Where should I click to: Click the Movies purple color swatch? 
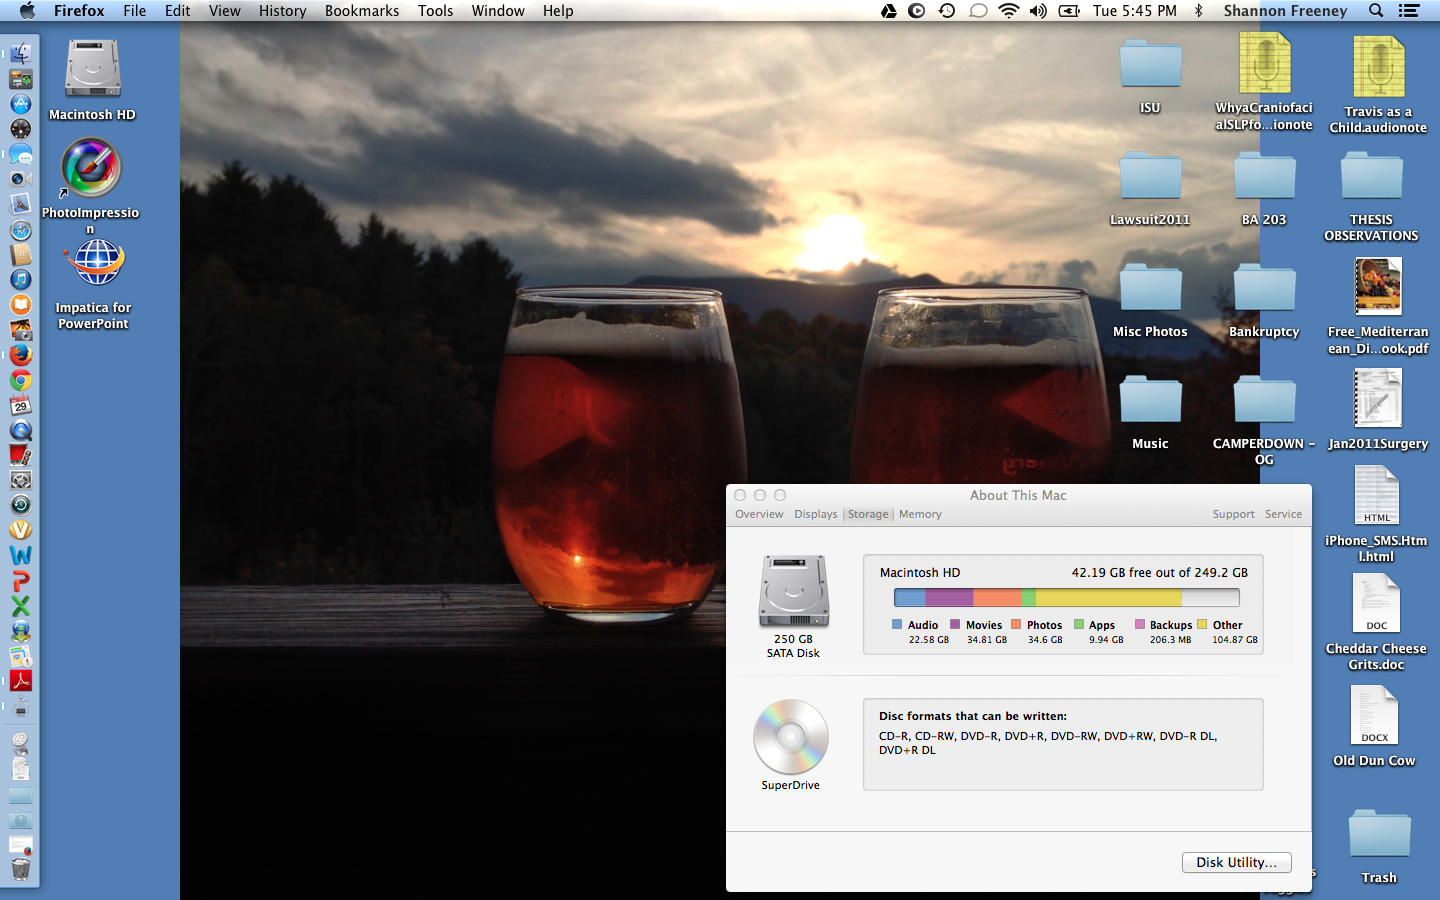point(955,624)
